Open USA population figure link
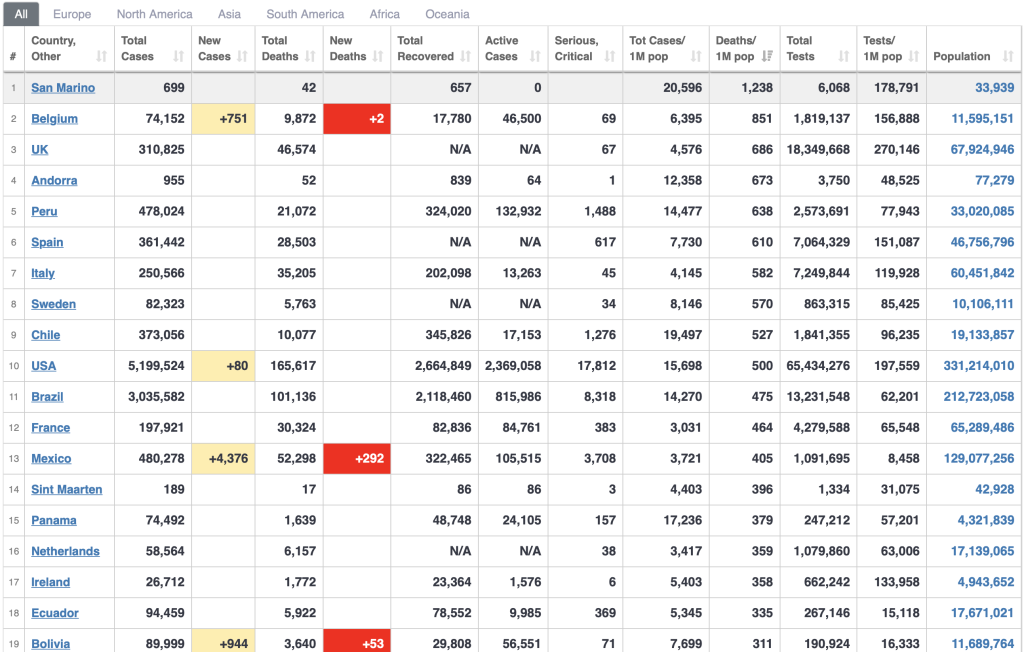This screenshot has width=1024, height=652. pyautogui.click(x=978, y=366)
